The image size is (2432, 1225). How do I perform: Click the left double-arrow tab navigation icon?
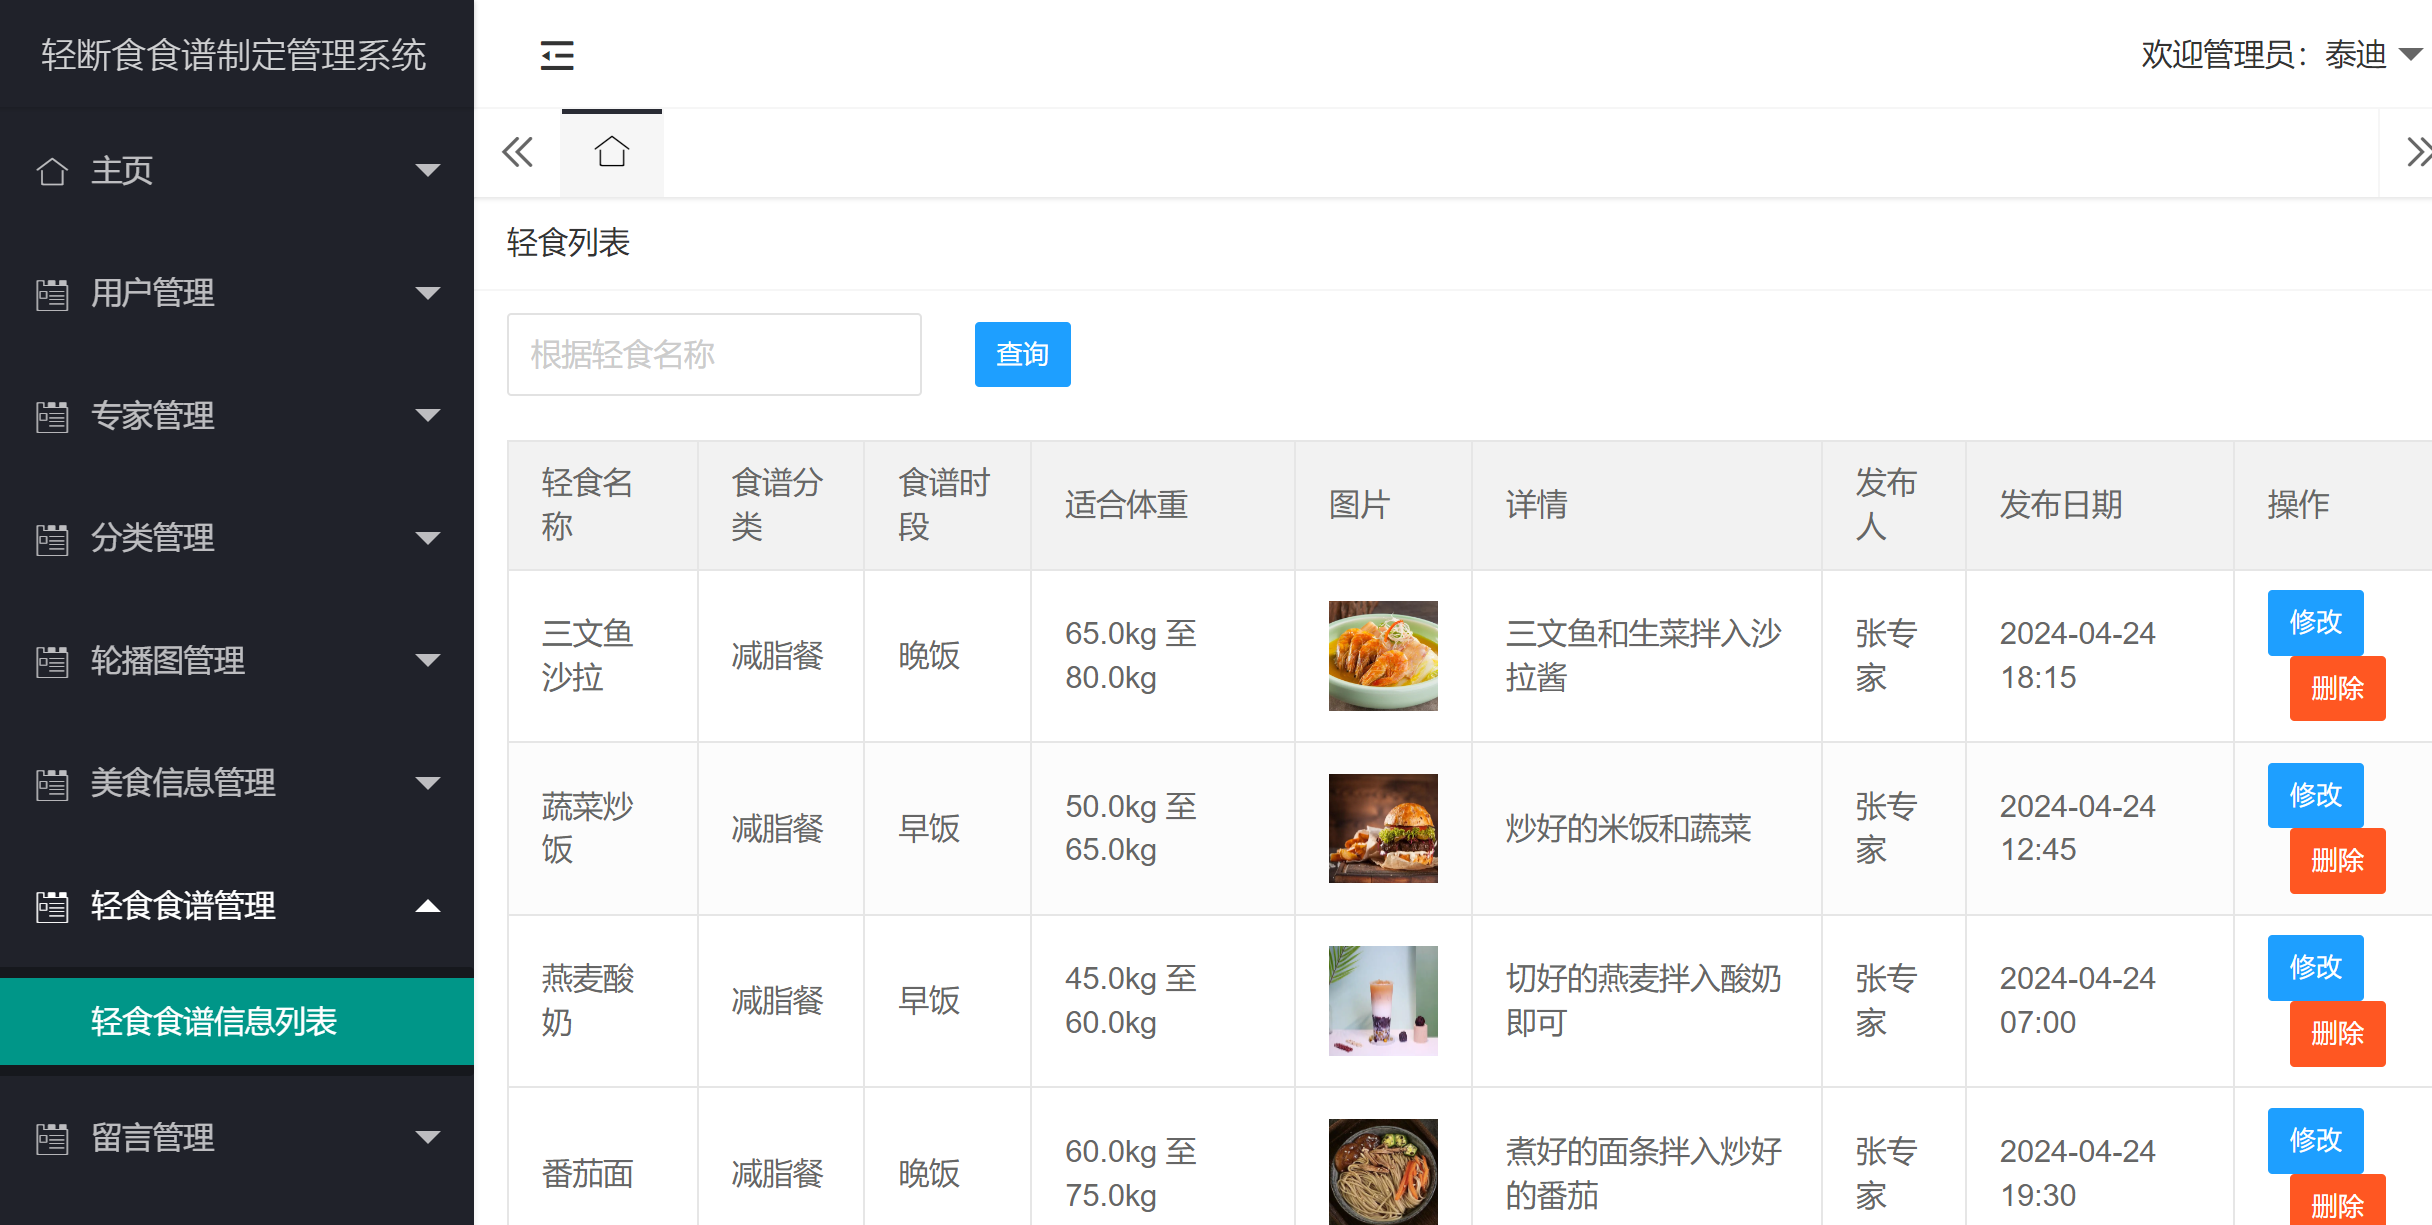click(x=517, y=151)
